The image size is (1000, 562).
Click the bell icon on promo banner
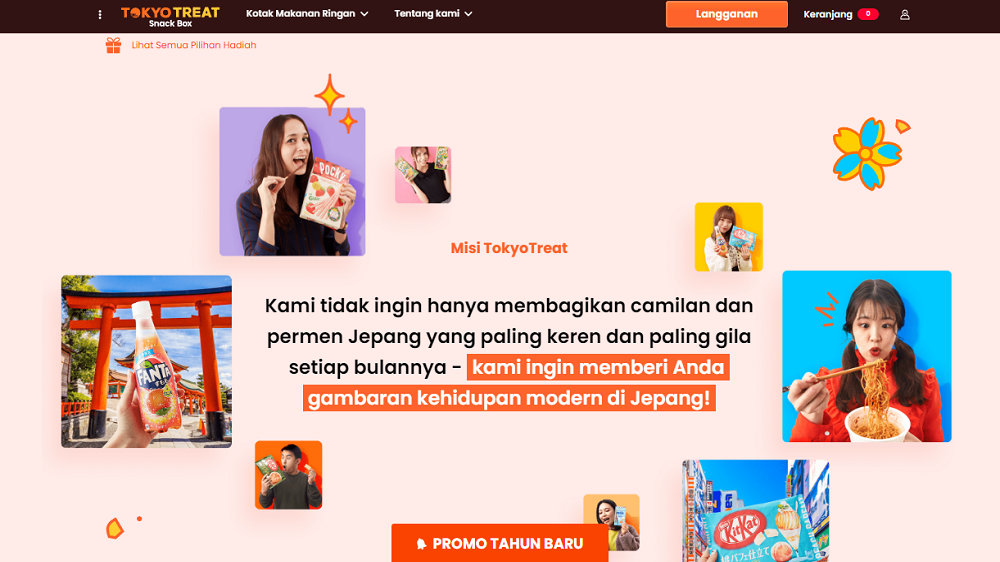(421, 544)
